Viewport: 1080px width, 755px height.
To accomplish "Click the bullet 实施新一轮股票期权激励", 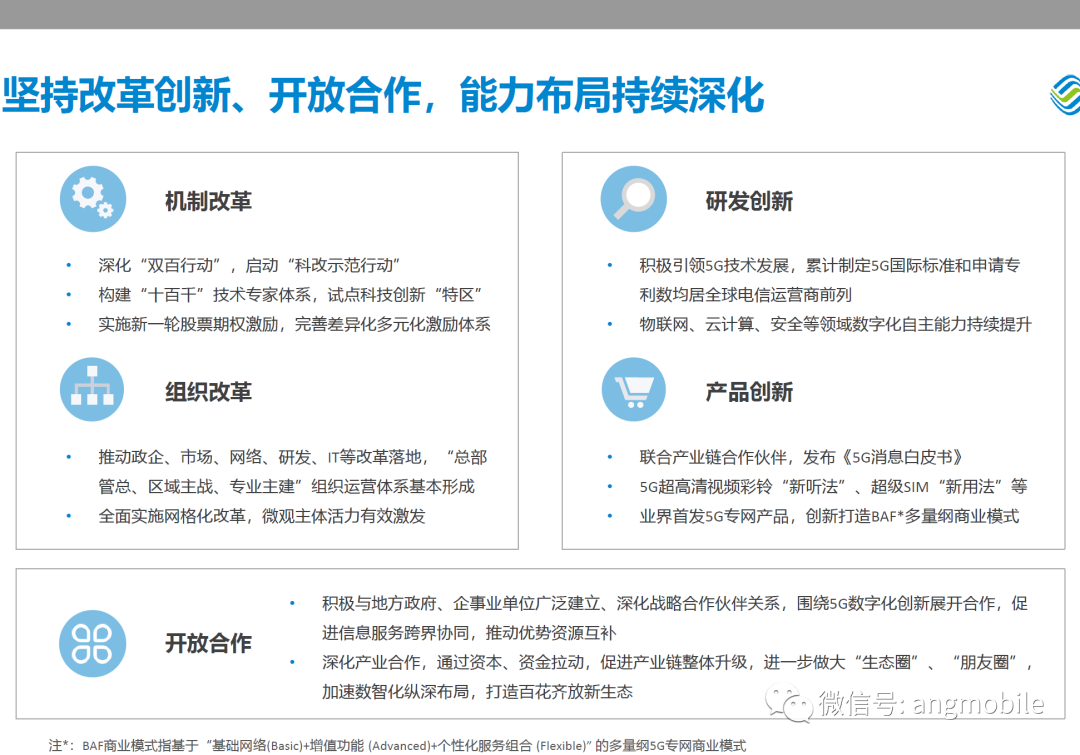I will 294,324.
